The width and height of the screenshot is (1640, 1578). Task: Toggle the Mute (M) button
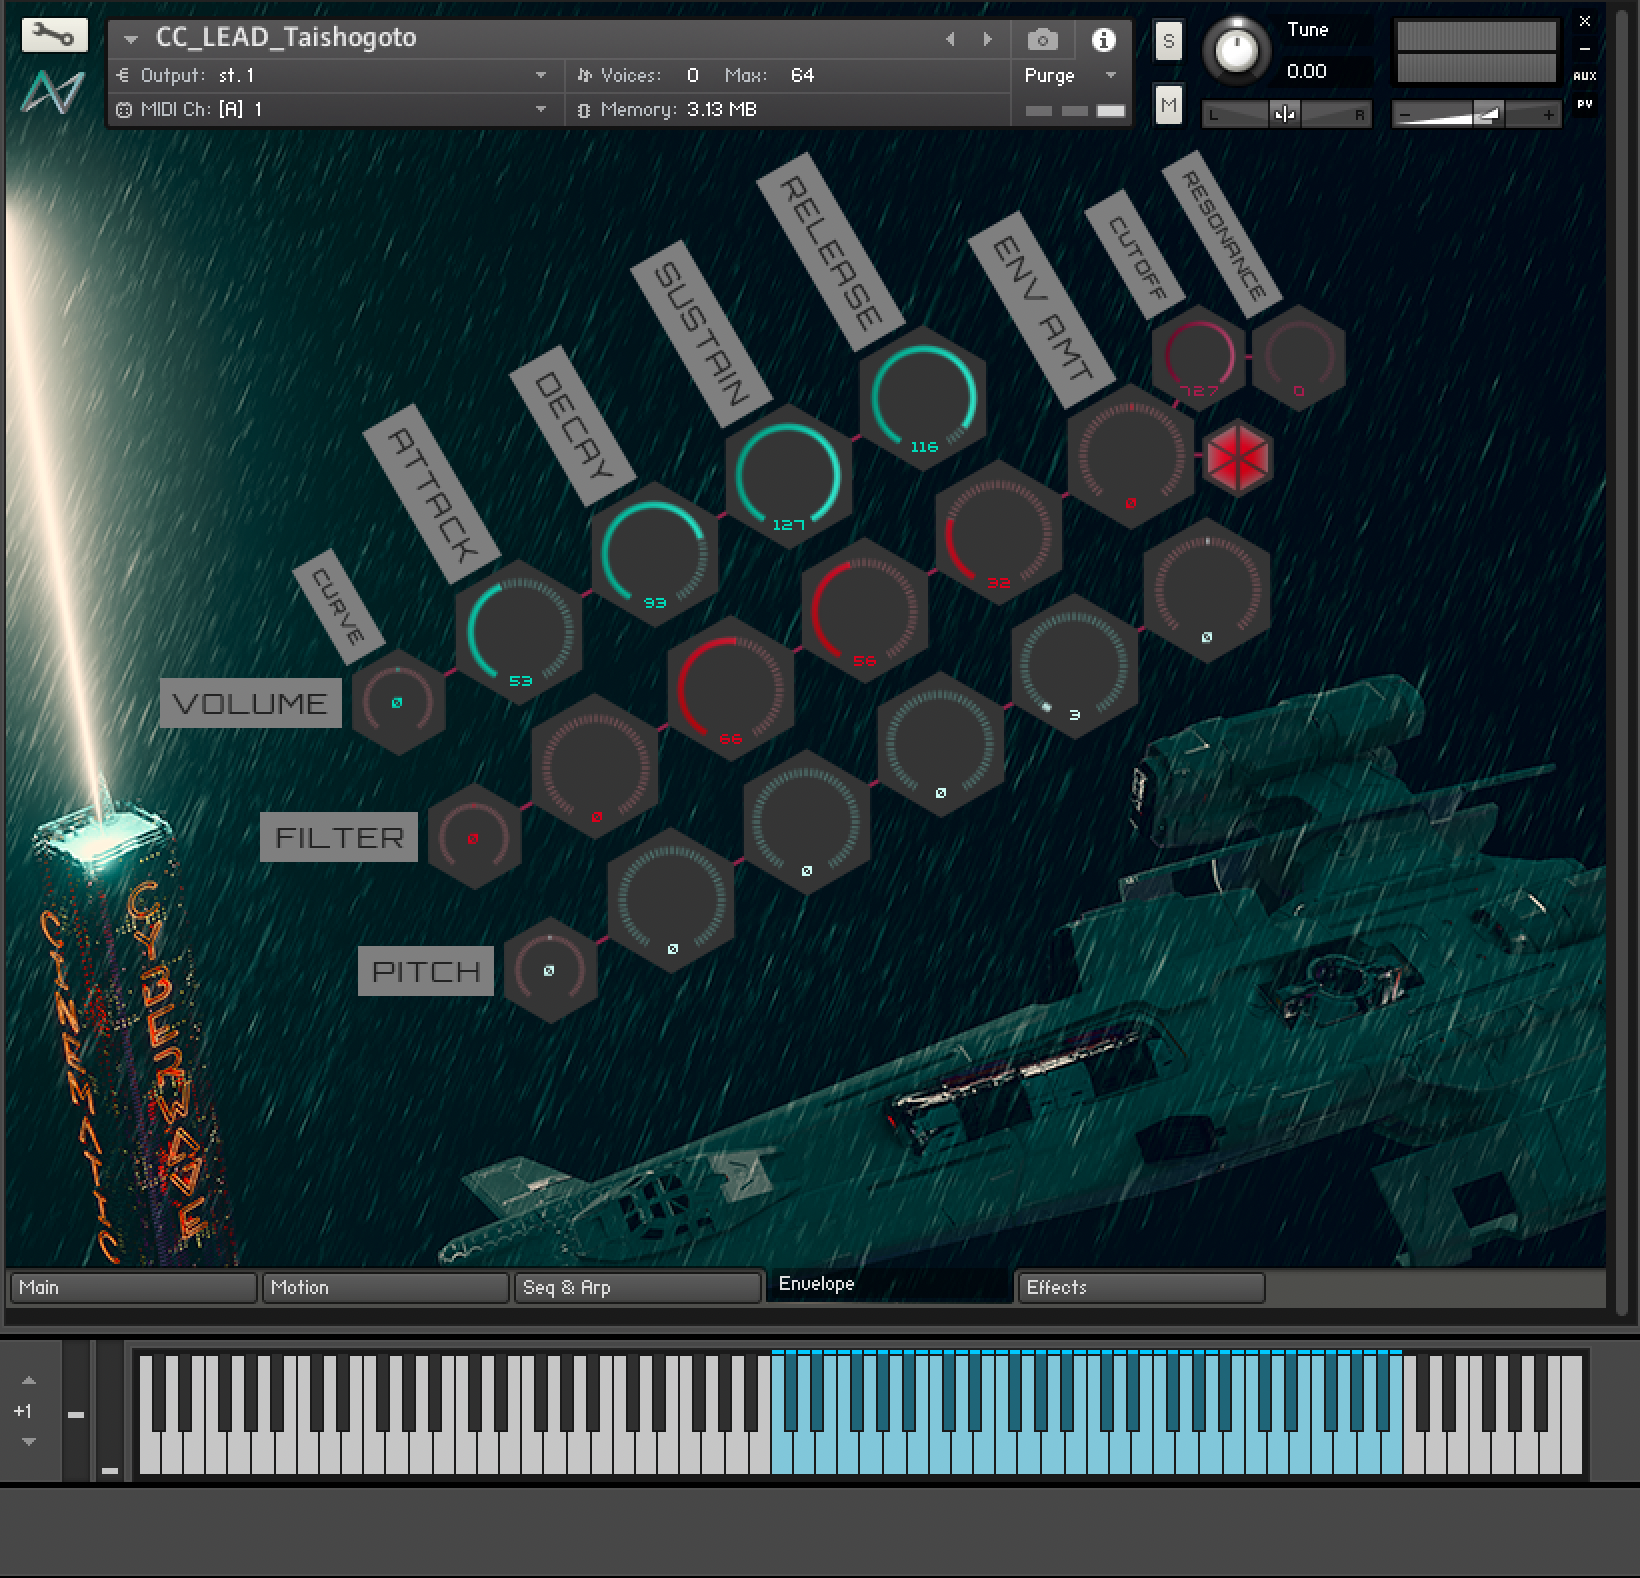click(x=1168, y=105)
